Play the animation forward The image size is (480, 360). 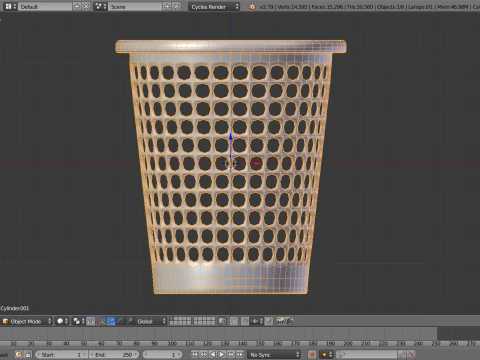point(222,354)
